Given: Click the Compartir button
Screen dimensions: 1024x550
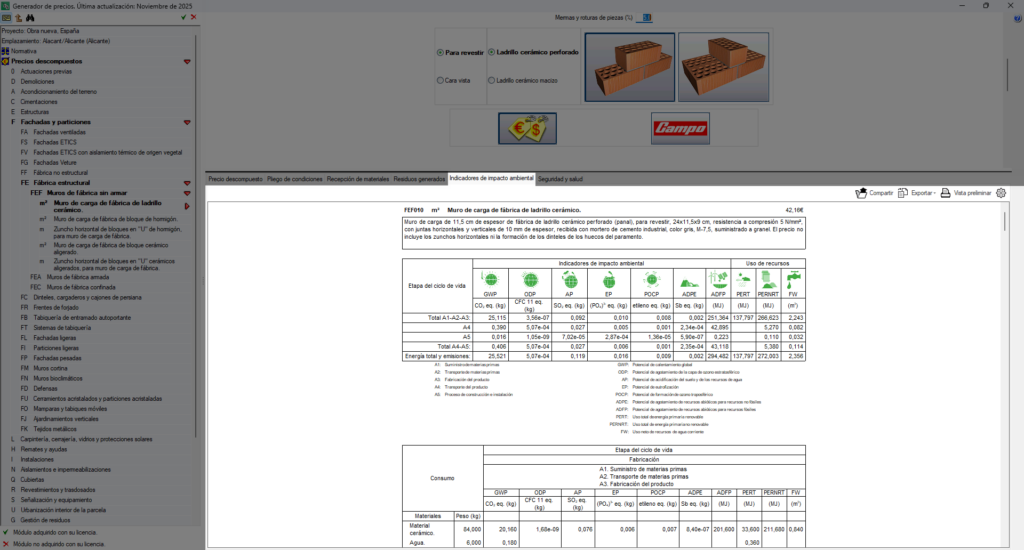Looking at the screenshot, I should pyautogui.click(x=874, y=193).
